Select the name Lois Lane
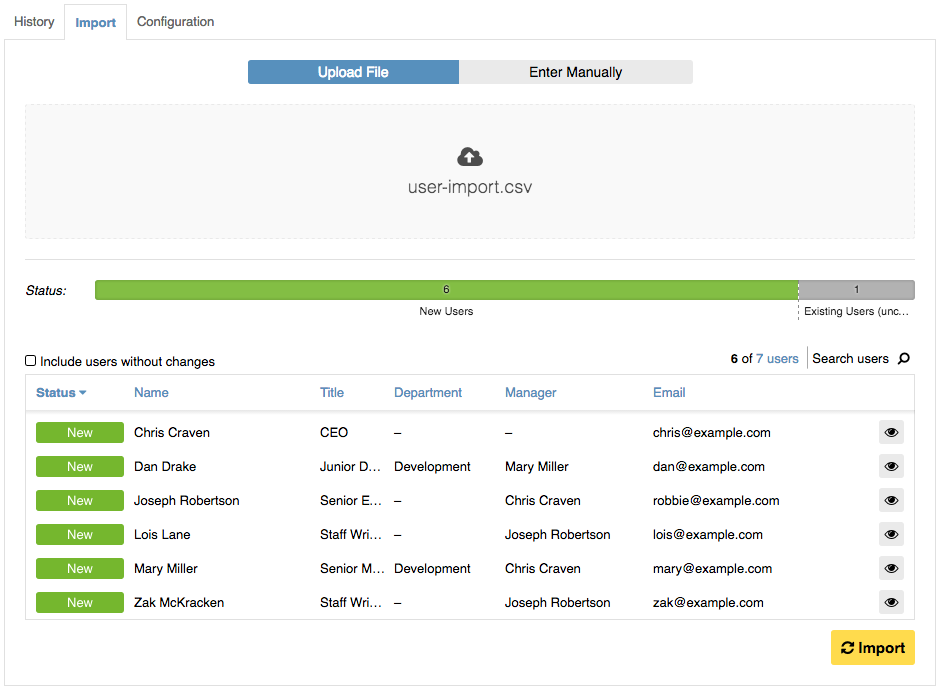Image resolution: width=940 pixels, height=689 pixels. 162,534
